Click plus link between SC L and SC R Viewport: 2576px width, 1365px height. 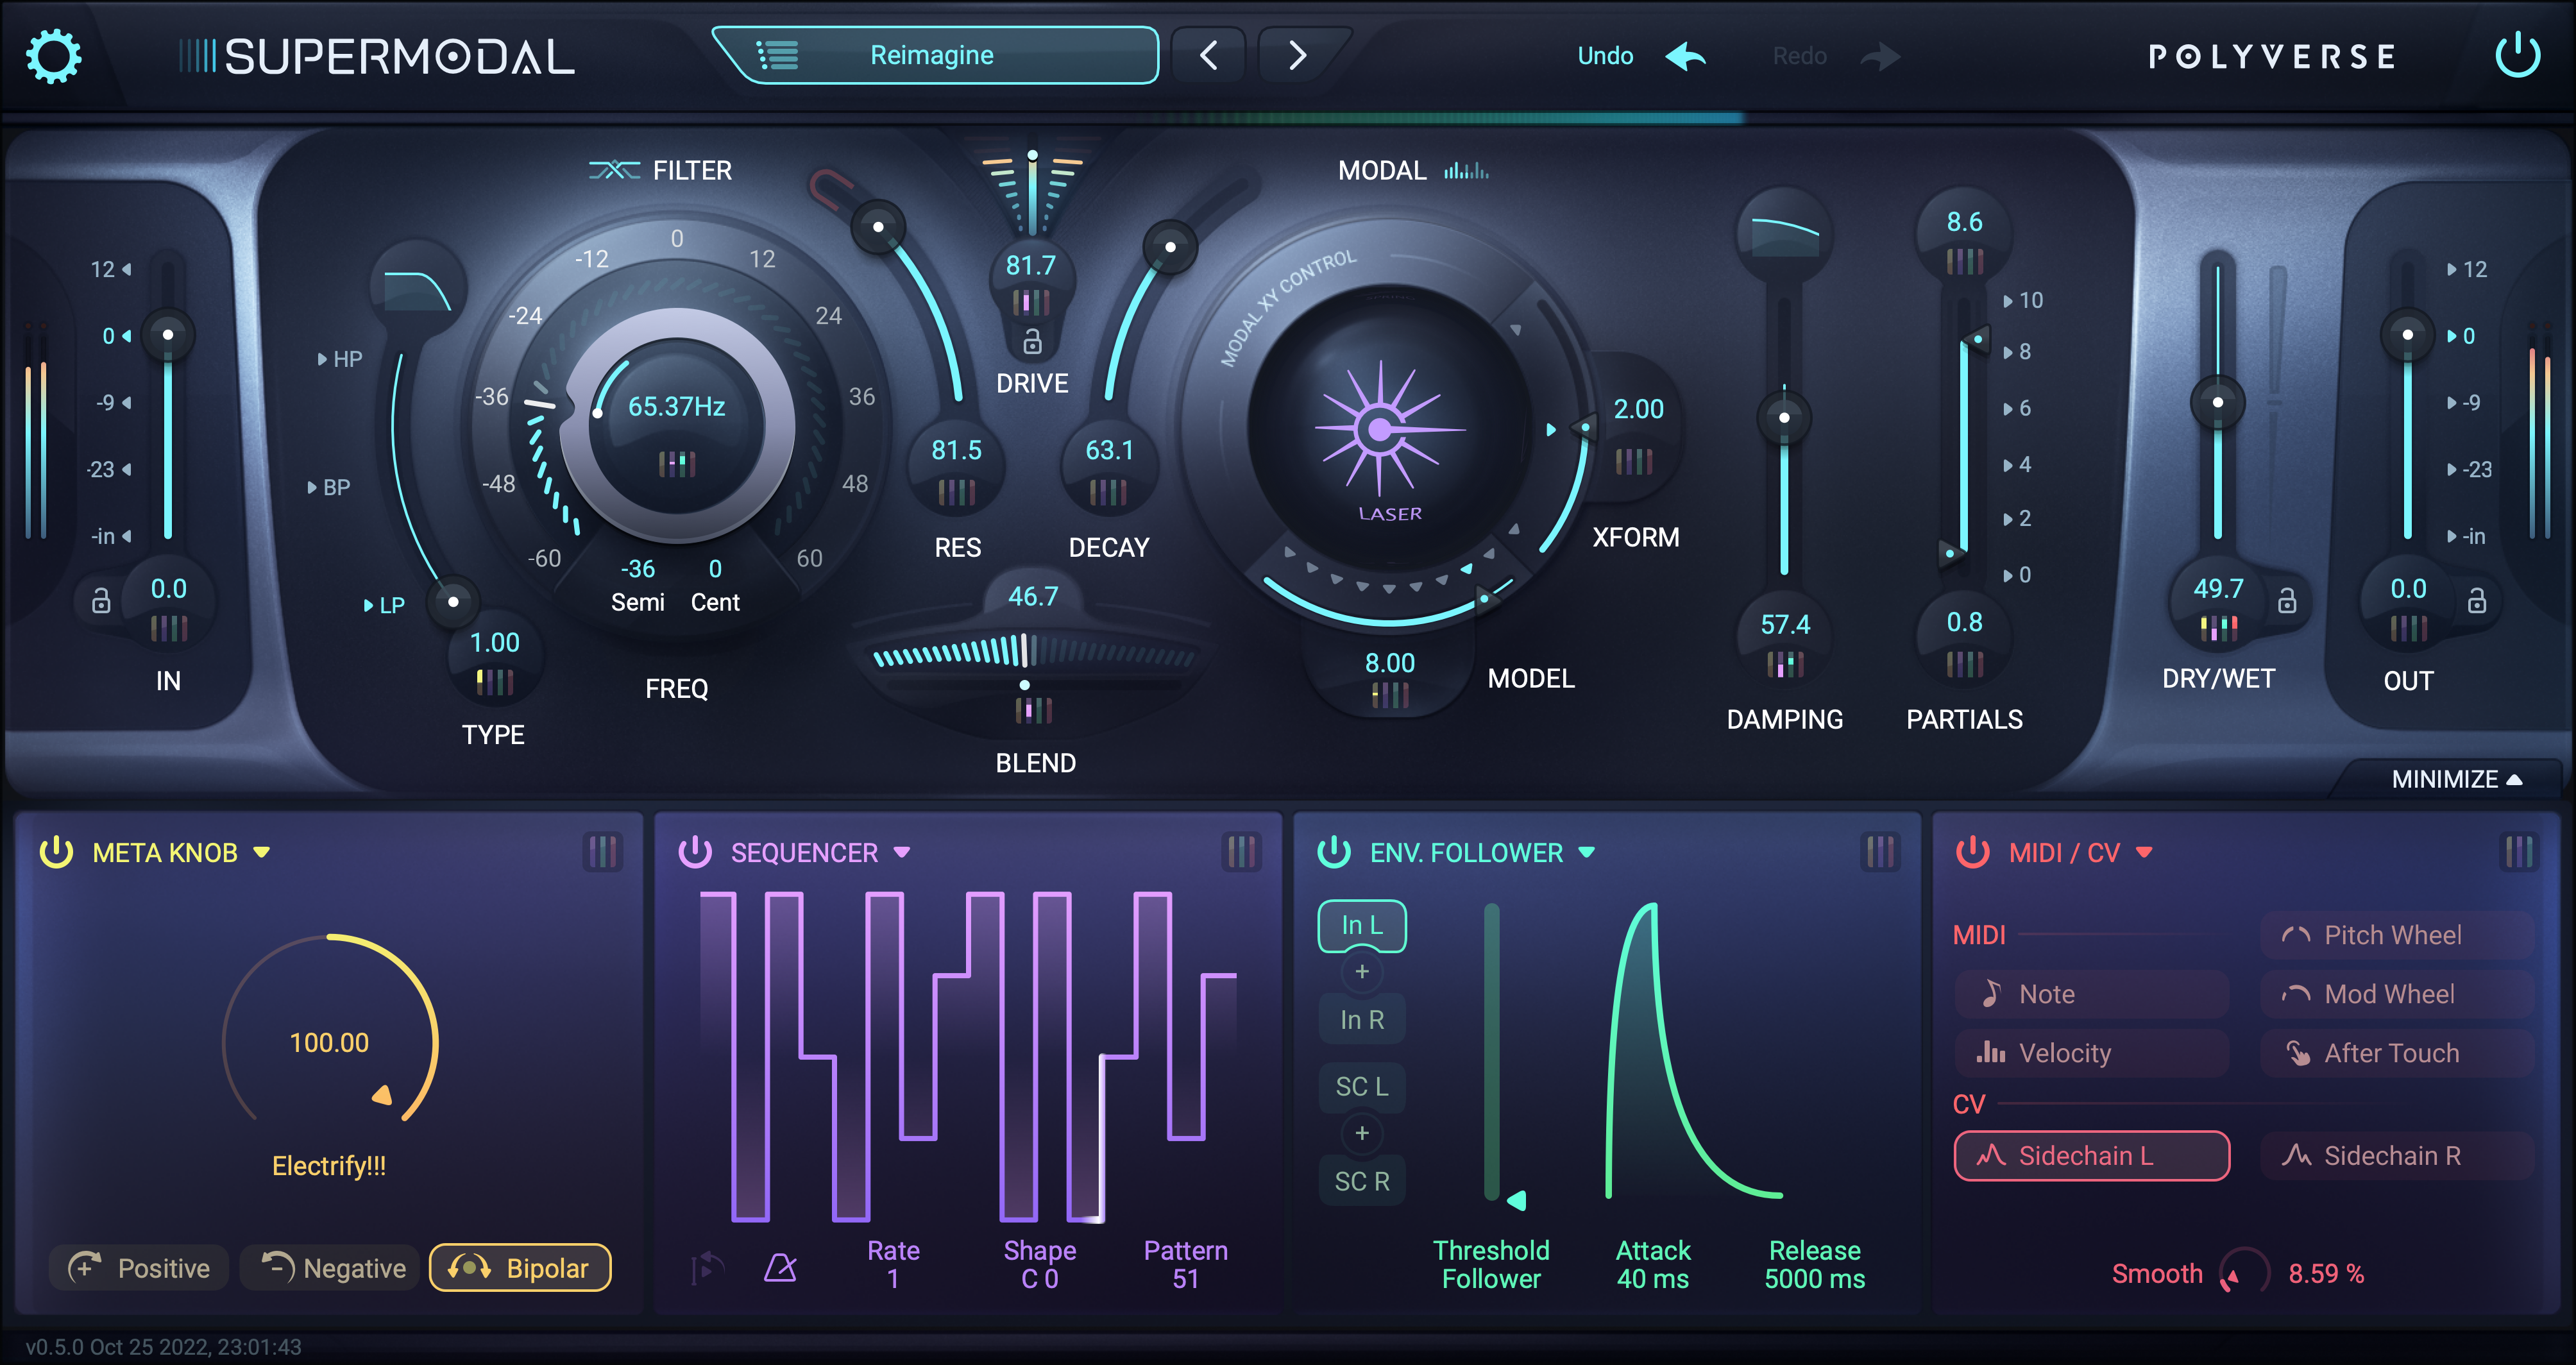1362,1133
